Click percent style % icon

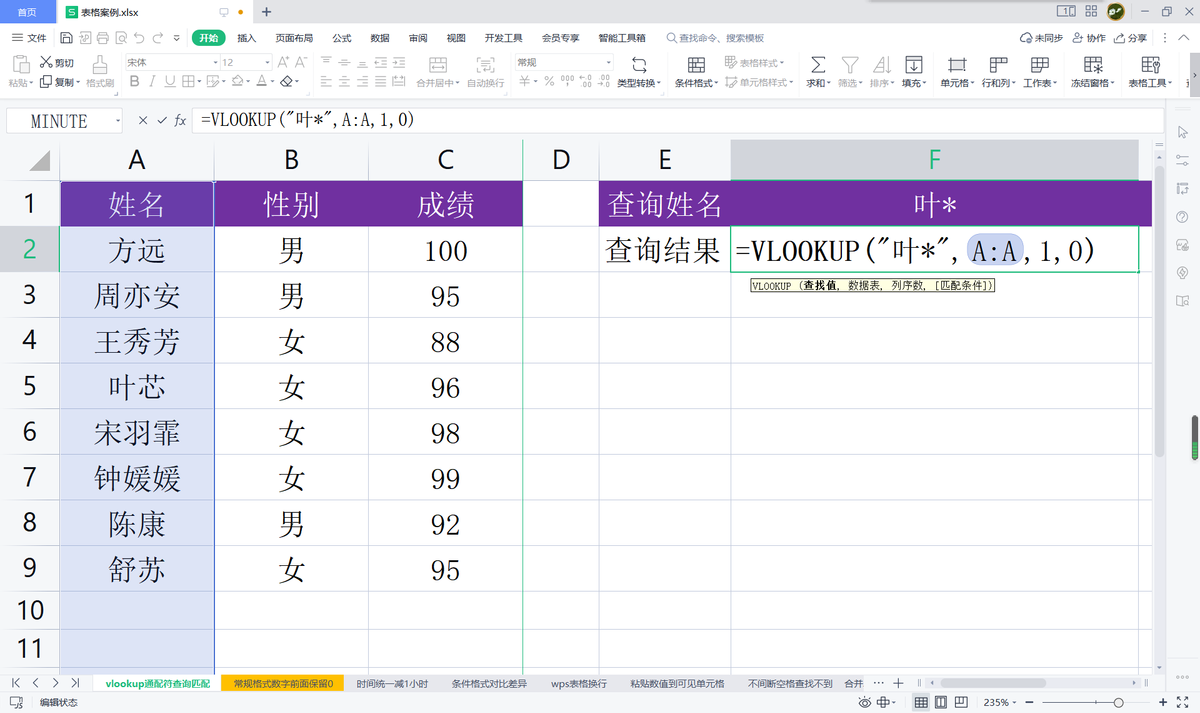pos(549,81)
